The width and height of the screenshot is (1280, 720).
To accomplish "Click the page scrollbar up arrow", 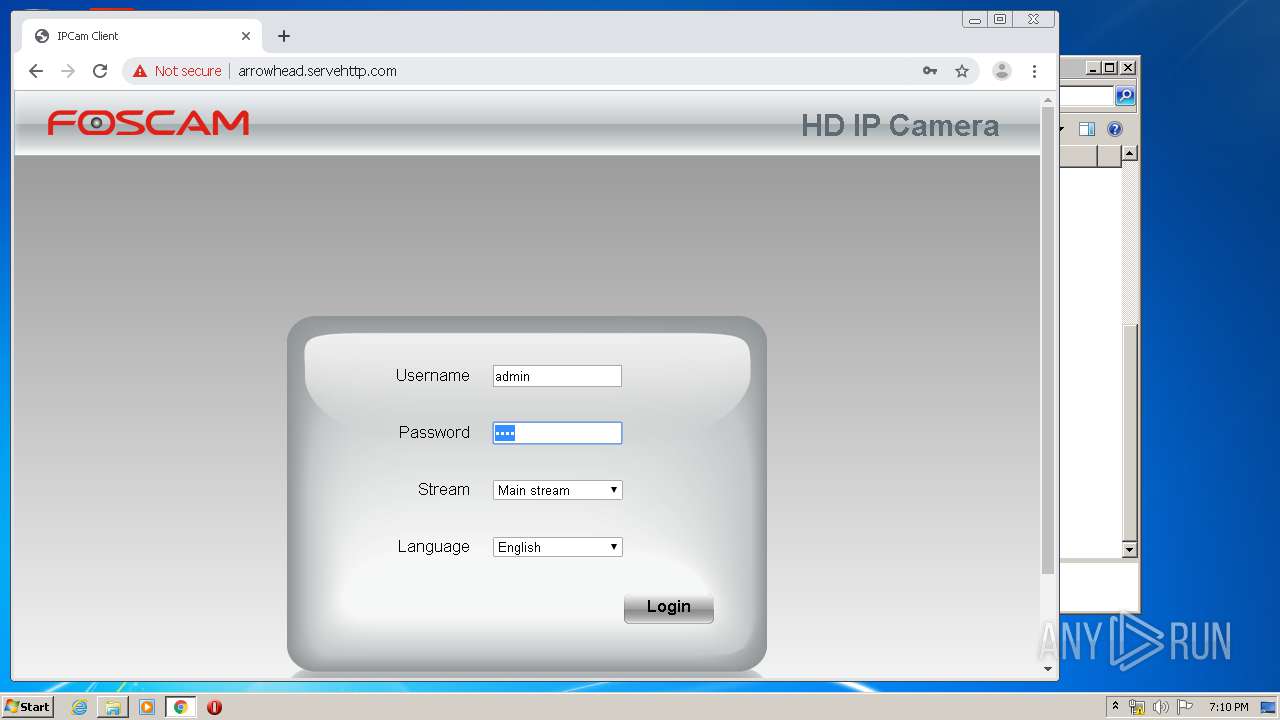I will [x=1048, y=100].
